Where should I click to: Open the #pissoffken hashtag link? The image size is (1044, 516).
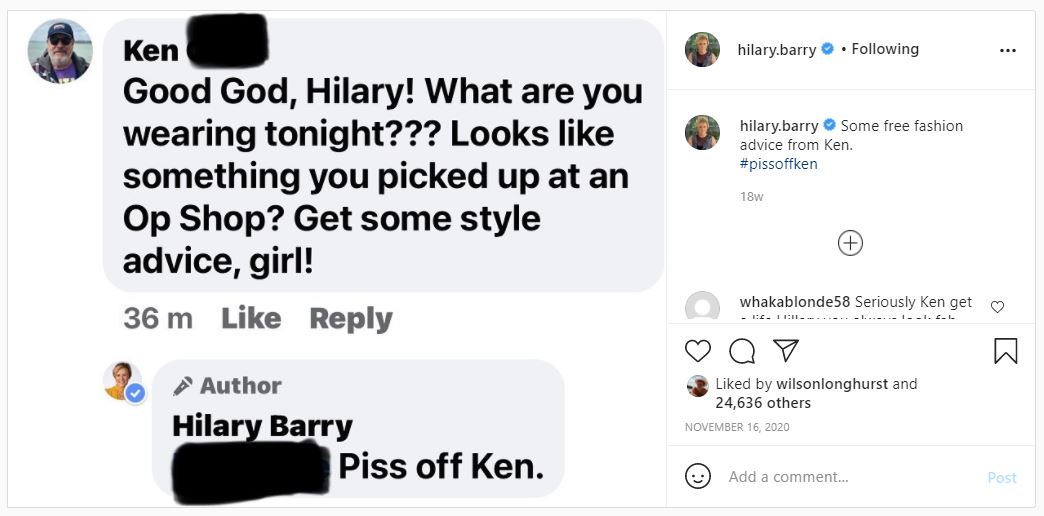coord(778,164)
